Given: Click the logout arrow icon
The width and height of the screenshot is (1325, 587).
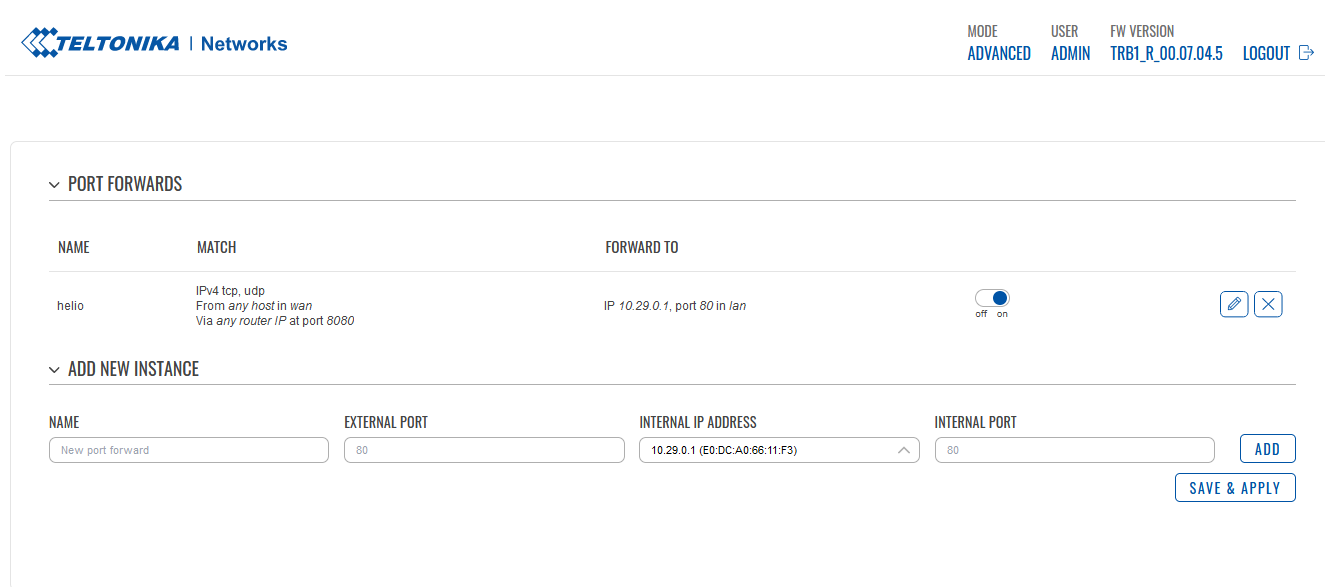Looking at the screenshot, I should [1306, 53].
